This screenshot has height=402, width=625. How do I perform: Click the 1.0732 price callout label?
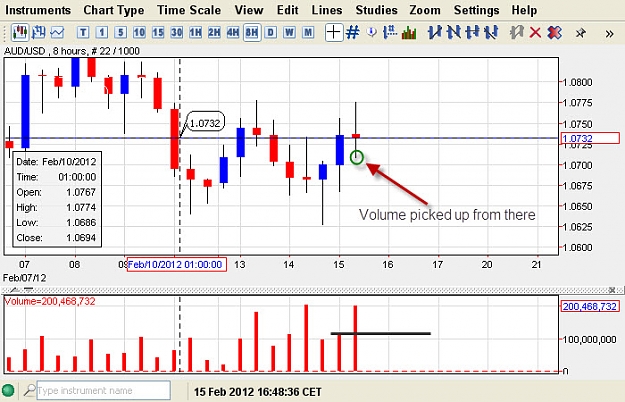(x=205, y=123)
